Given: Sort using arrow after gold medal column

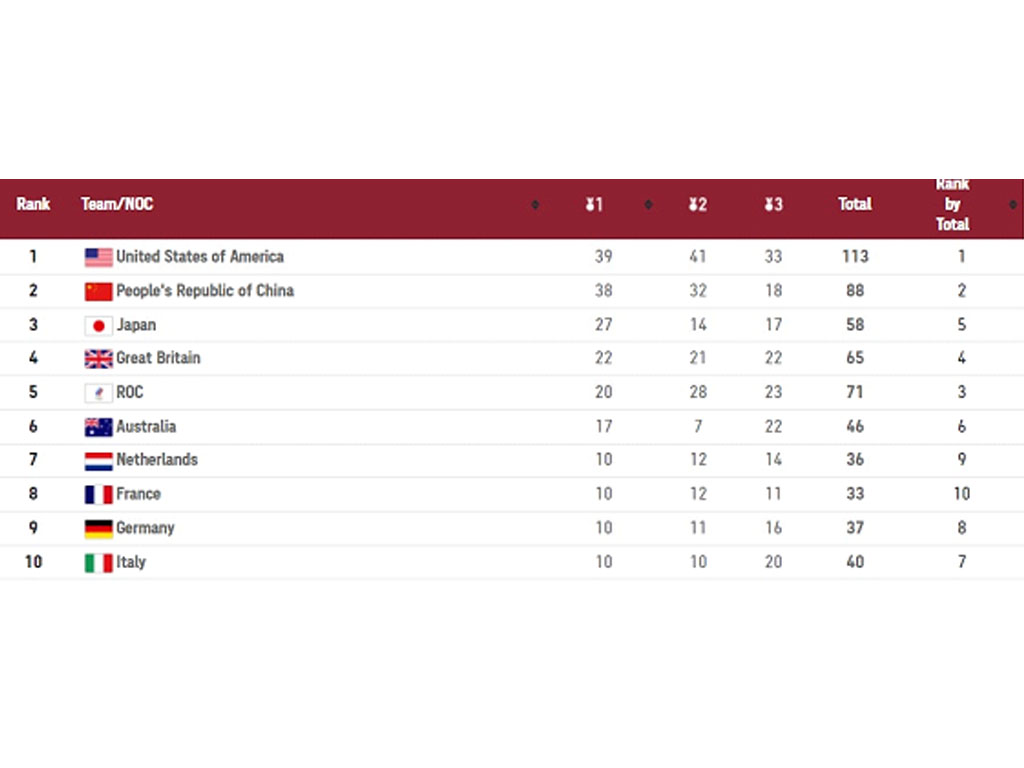Looking at the screenshot, I should pos(648,205).
